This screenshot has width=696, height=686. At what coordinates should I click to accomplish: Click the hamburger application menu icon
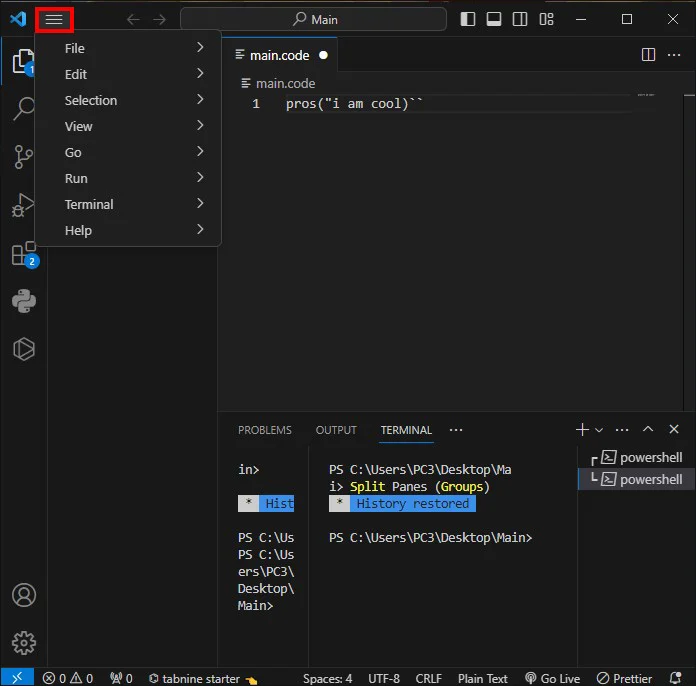click(x=54, y=20)
